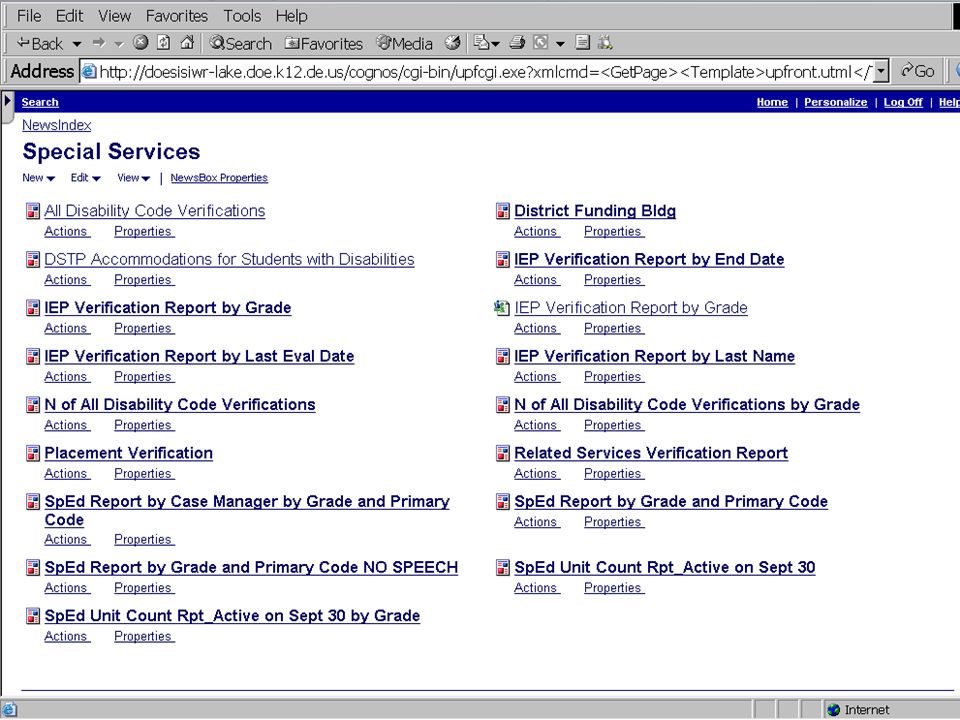
Task: Click the icon beside District Funding Bldg
Action: point(503,211)
